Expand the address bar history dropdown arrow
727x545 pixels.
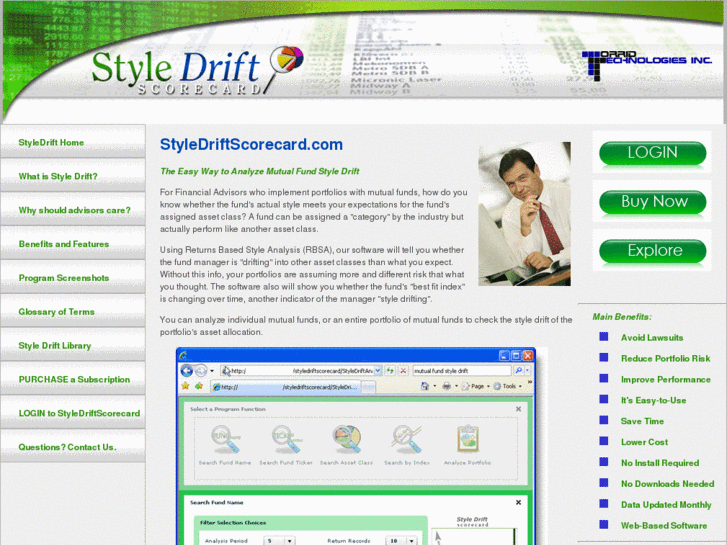click(378, 371)
